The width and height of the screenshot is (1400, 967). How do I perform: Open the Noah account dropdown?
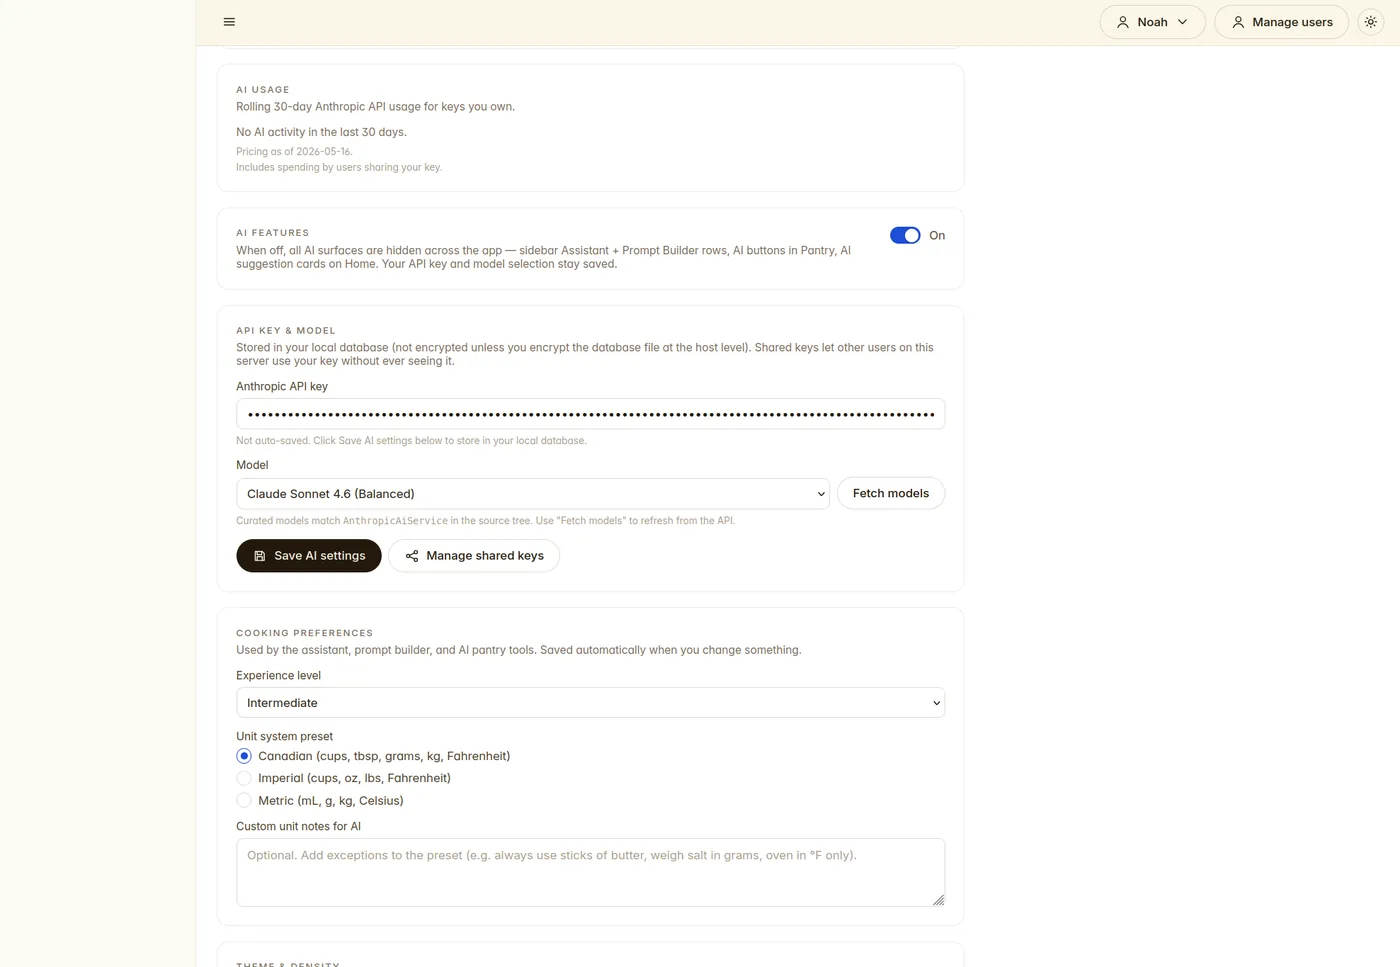click(x=1152, y=22)
